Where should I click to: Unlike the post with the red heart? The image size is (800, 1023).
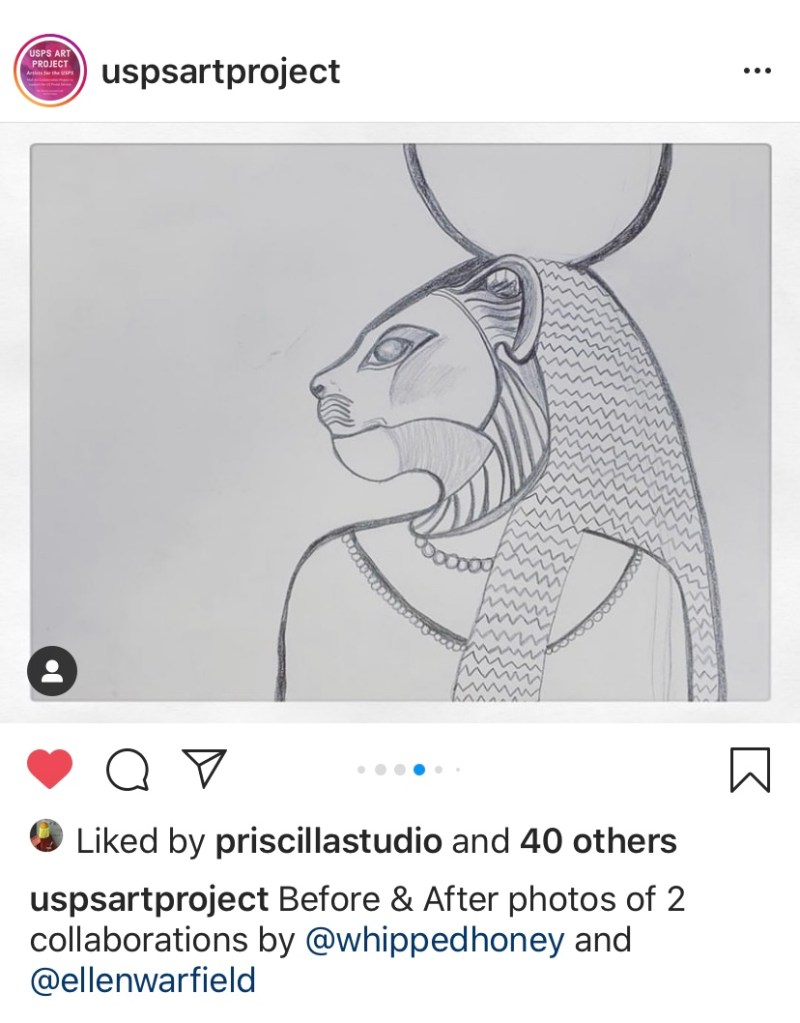coord(49,769)
